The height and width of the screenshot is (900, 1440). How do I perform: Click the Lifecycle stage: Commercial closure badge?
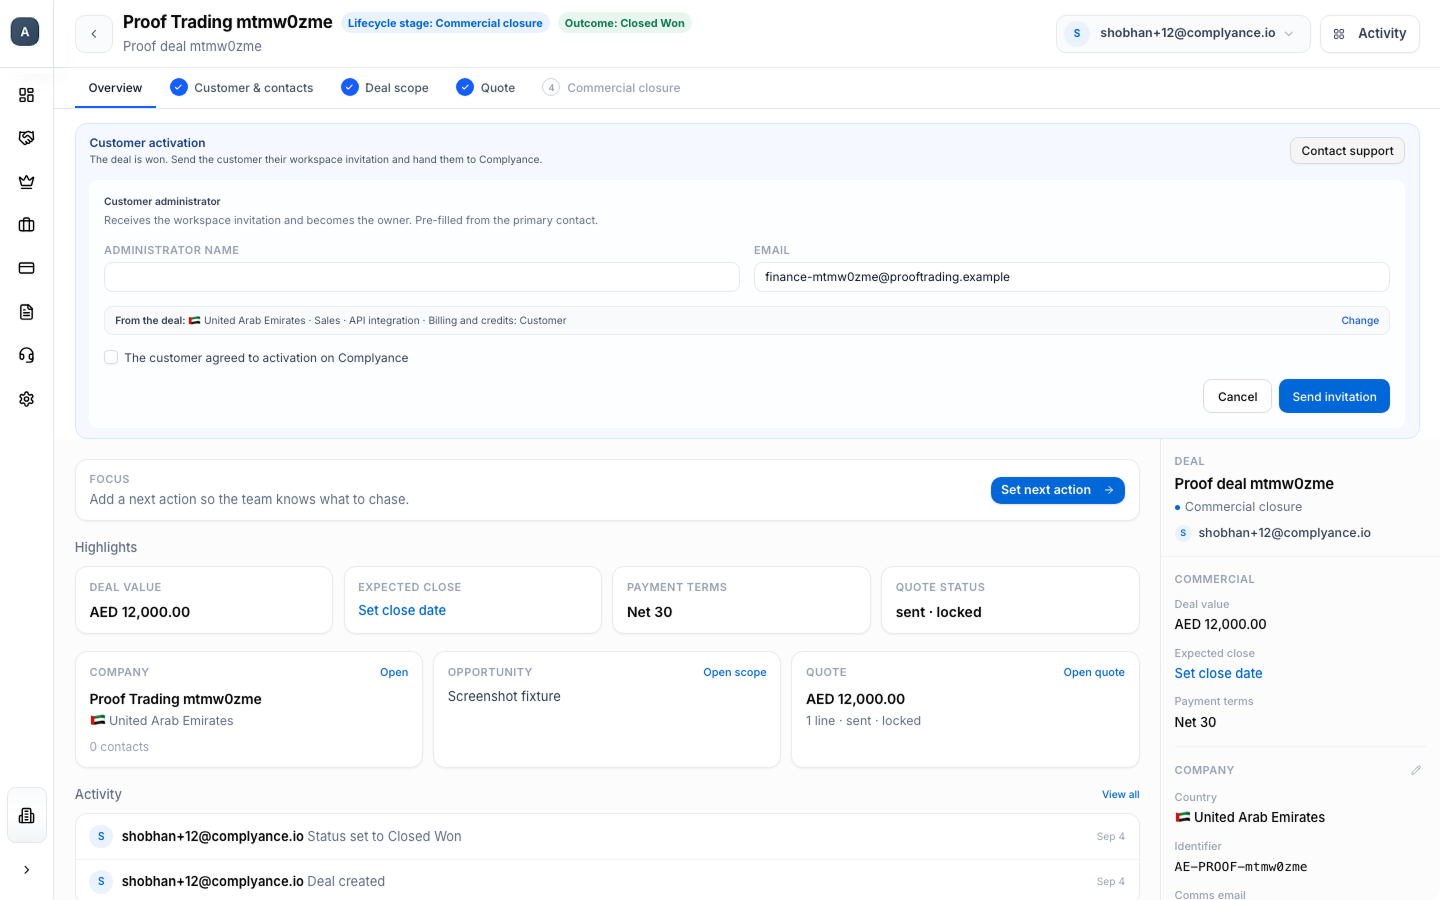pyautogui.click(x=445, y=23)
